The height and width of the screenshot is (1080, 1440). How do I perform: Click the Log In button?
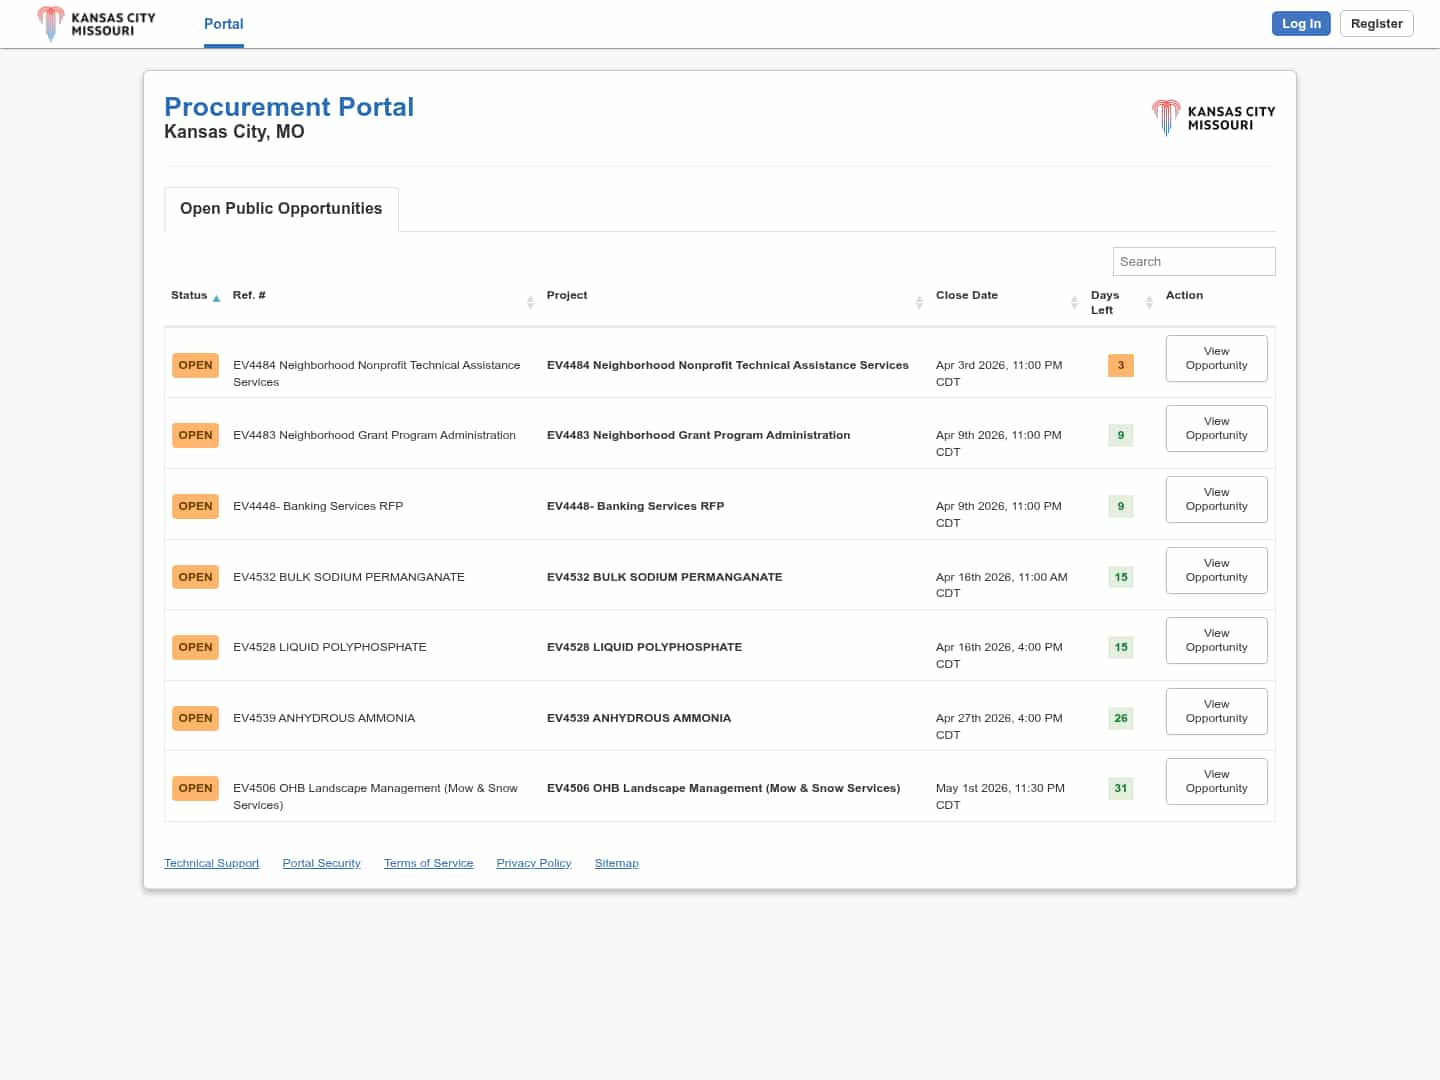[x=1300, y=24]
